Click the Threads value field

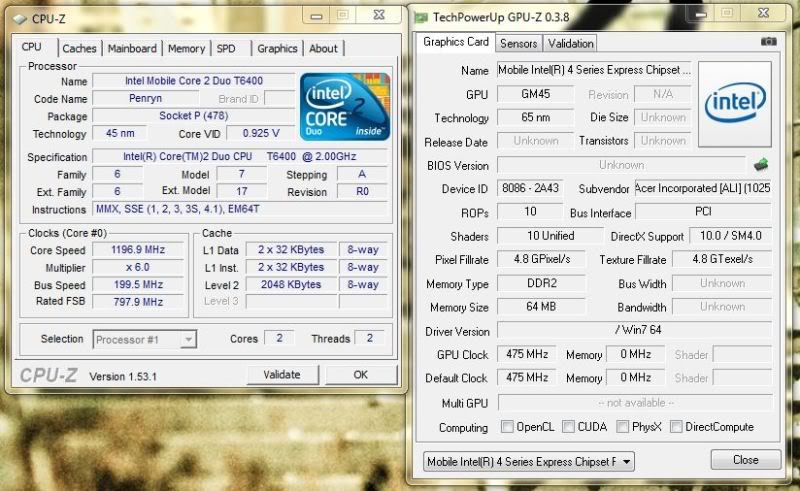[369, 338]
